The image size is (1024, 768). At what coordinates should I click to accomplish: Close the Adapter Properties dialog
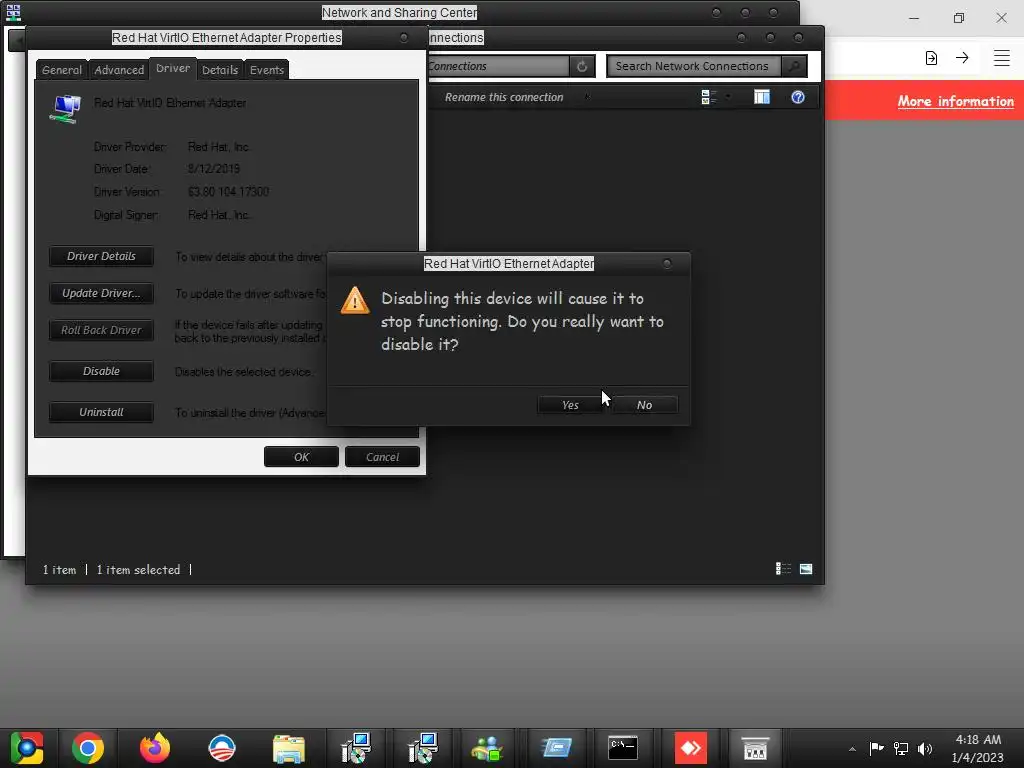404,38
